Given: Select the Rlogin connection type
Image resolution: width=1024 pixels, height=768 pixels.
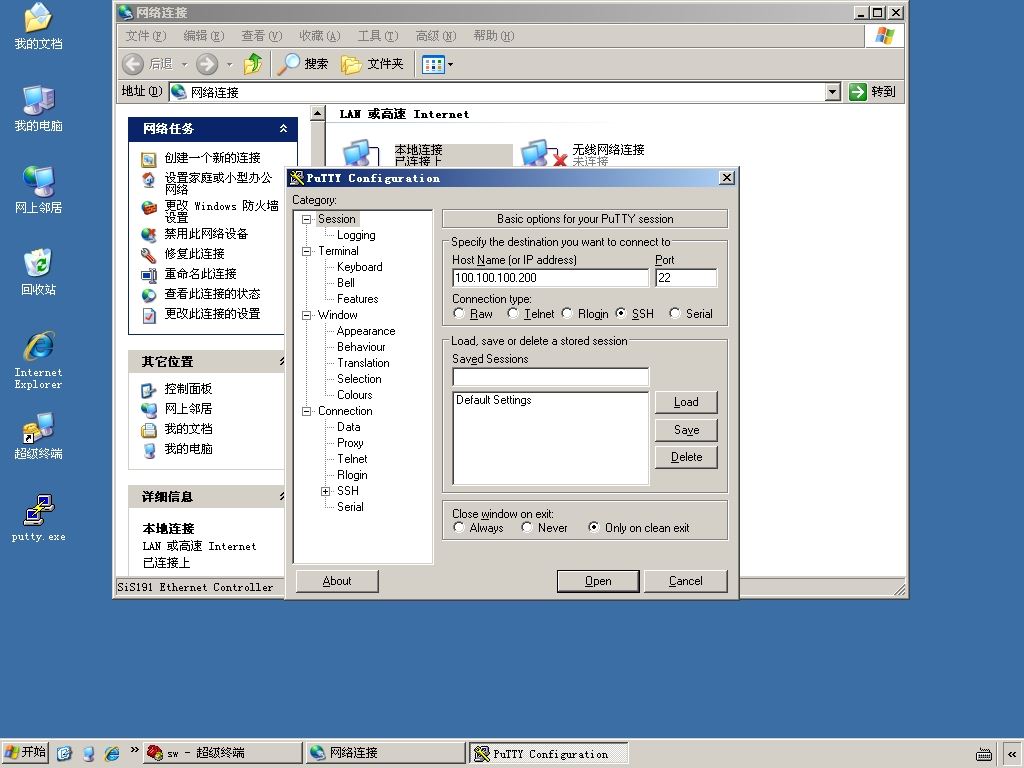Looking at the screenshot, I should pyautogui.click(x=567, y=313).
